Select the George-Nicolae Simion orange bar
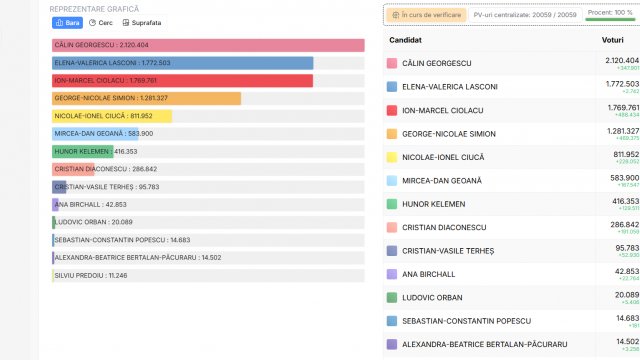Viewport: 640px width, 360px height. point(146,98)
